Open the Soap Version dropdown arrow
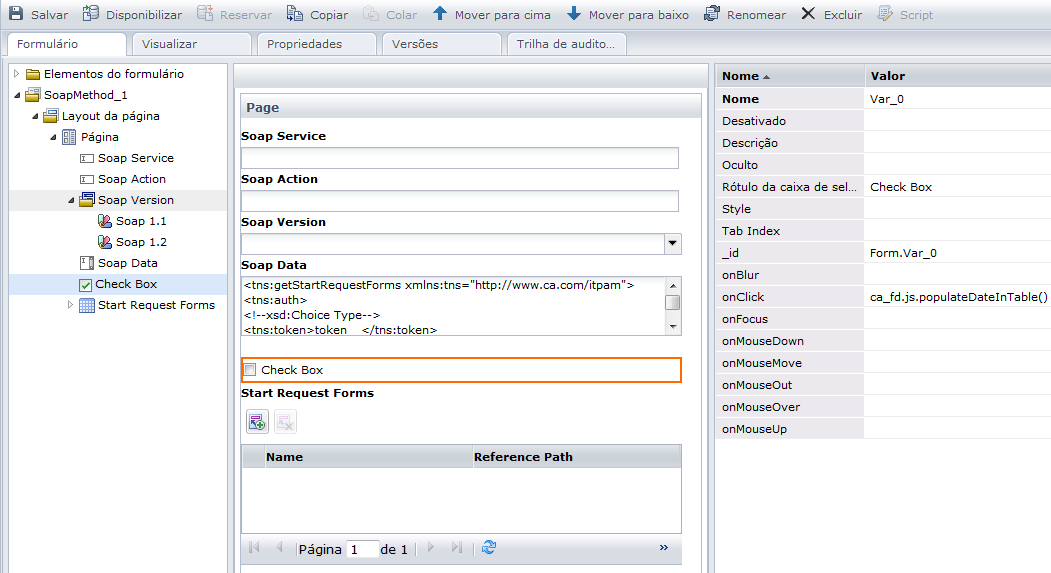The height and width of the screenshot is (573, 1051). click(x=672, y=244)
